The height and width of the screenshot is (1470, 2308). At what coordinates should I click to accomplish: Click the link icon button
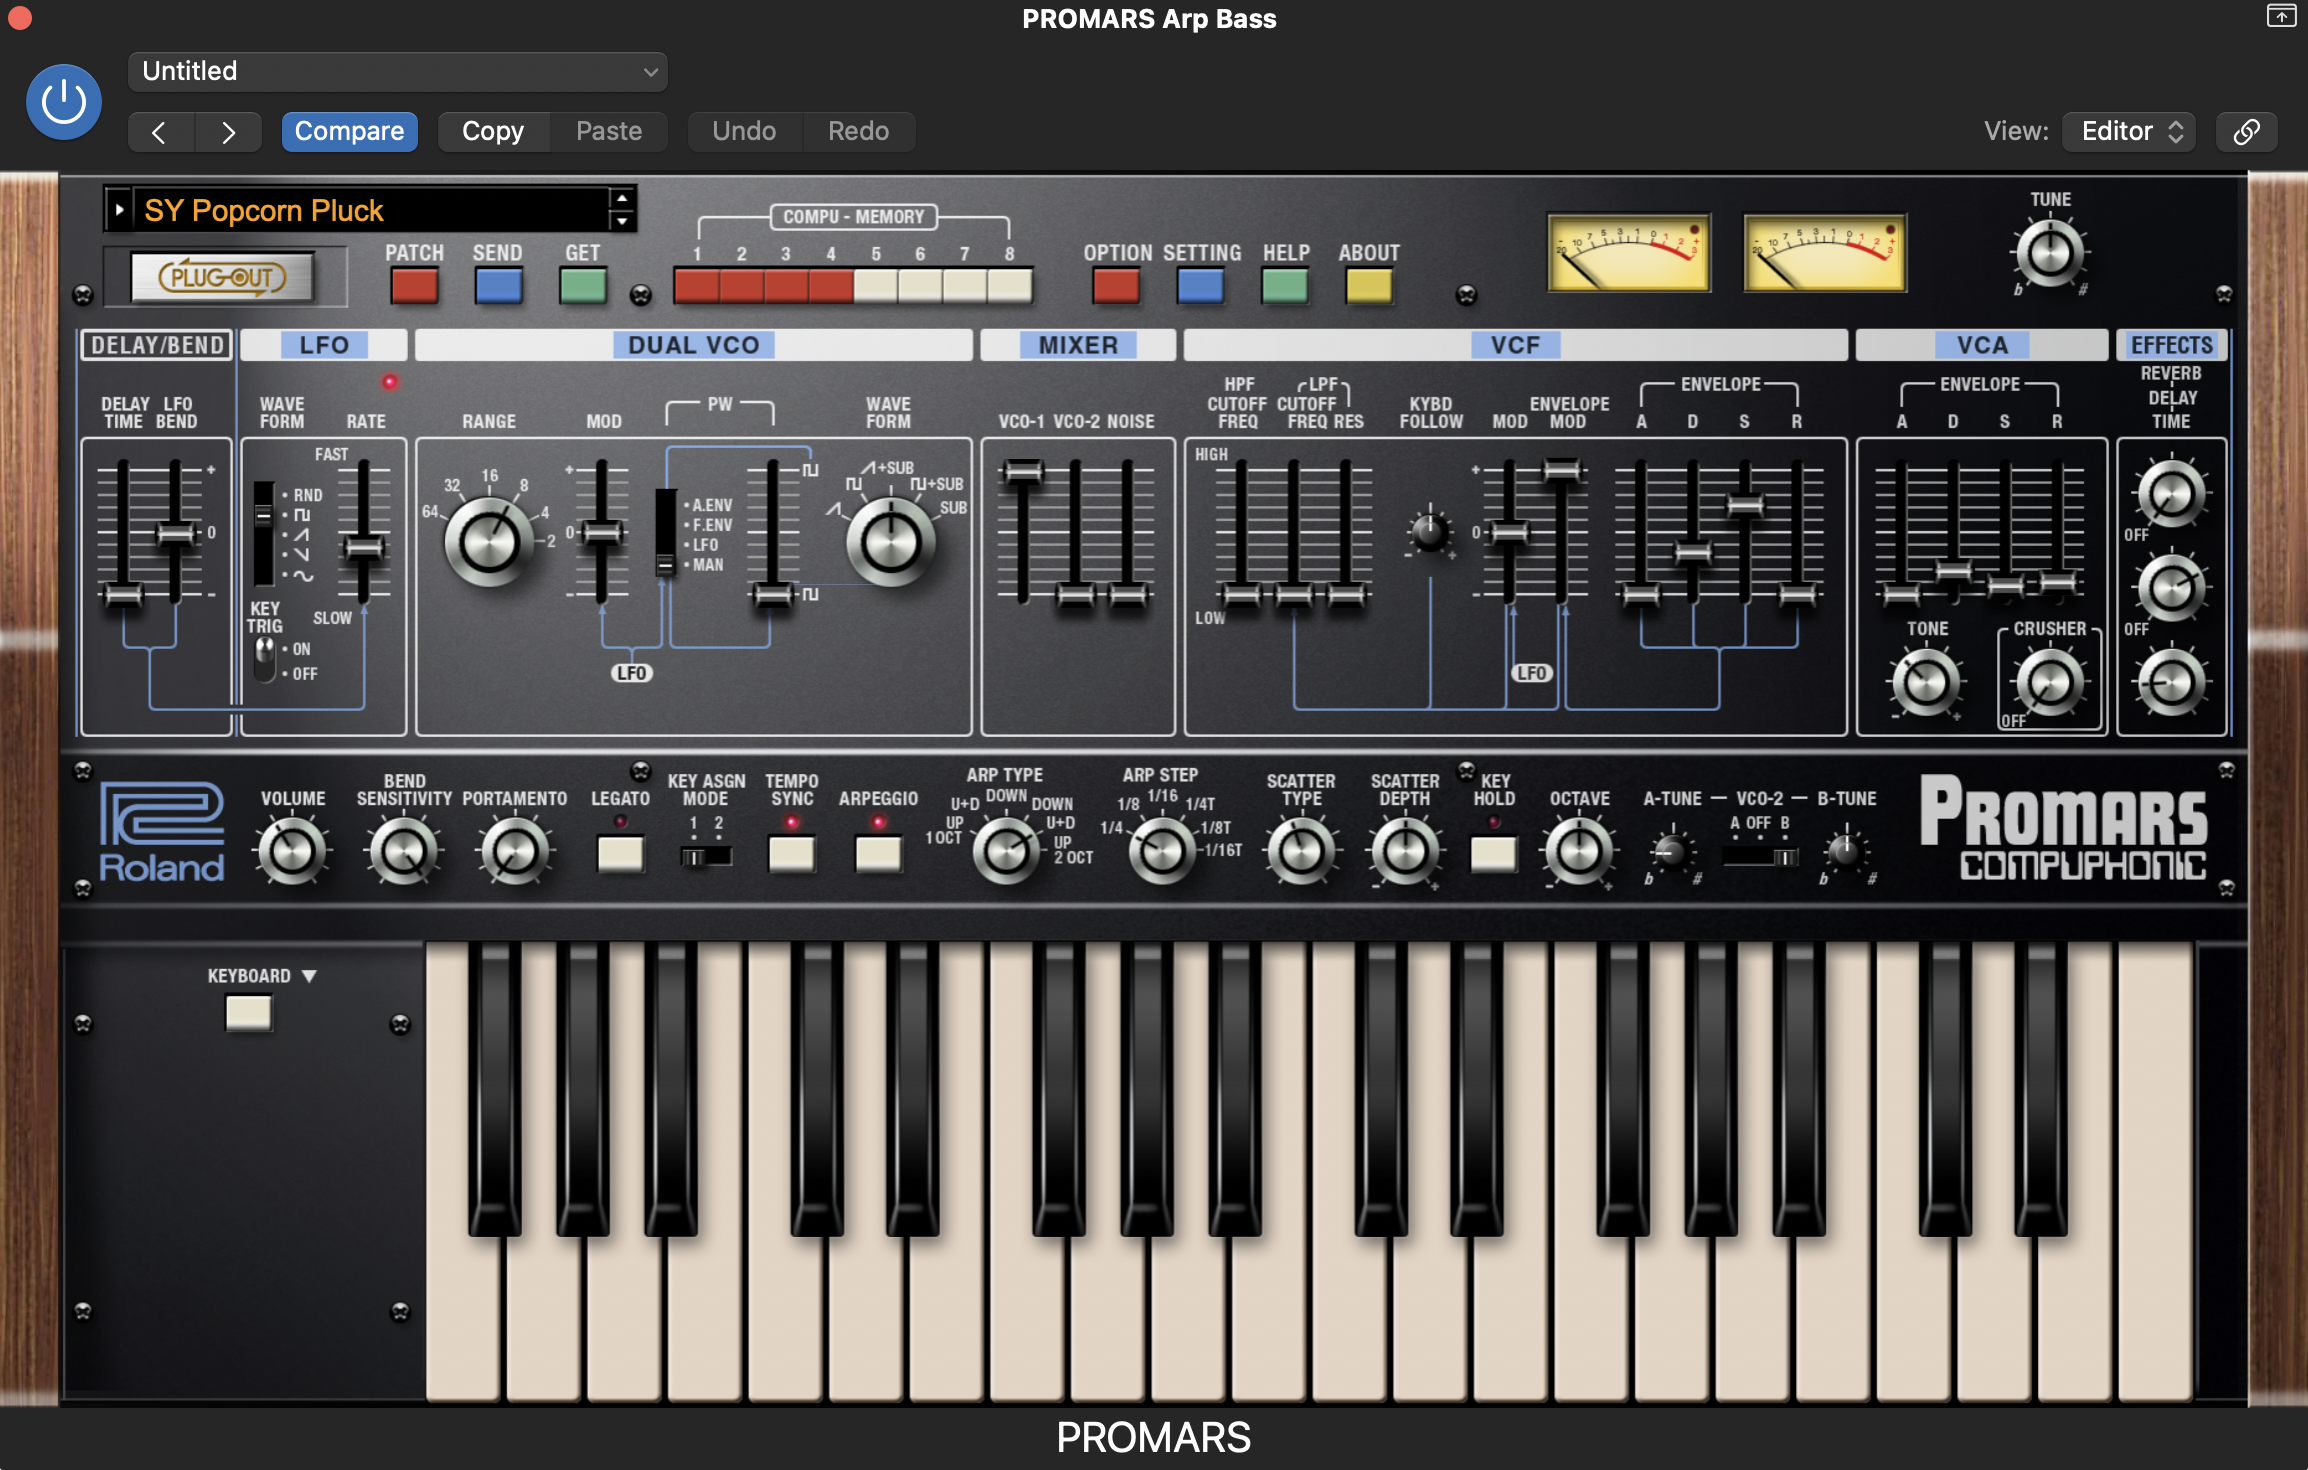(x=2246, y=132)
